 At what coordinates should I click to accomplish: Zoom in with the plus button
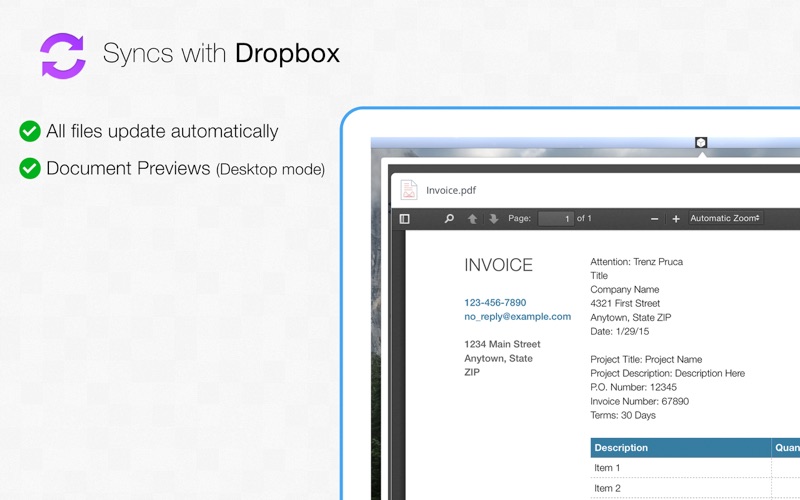[676, 219]
